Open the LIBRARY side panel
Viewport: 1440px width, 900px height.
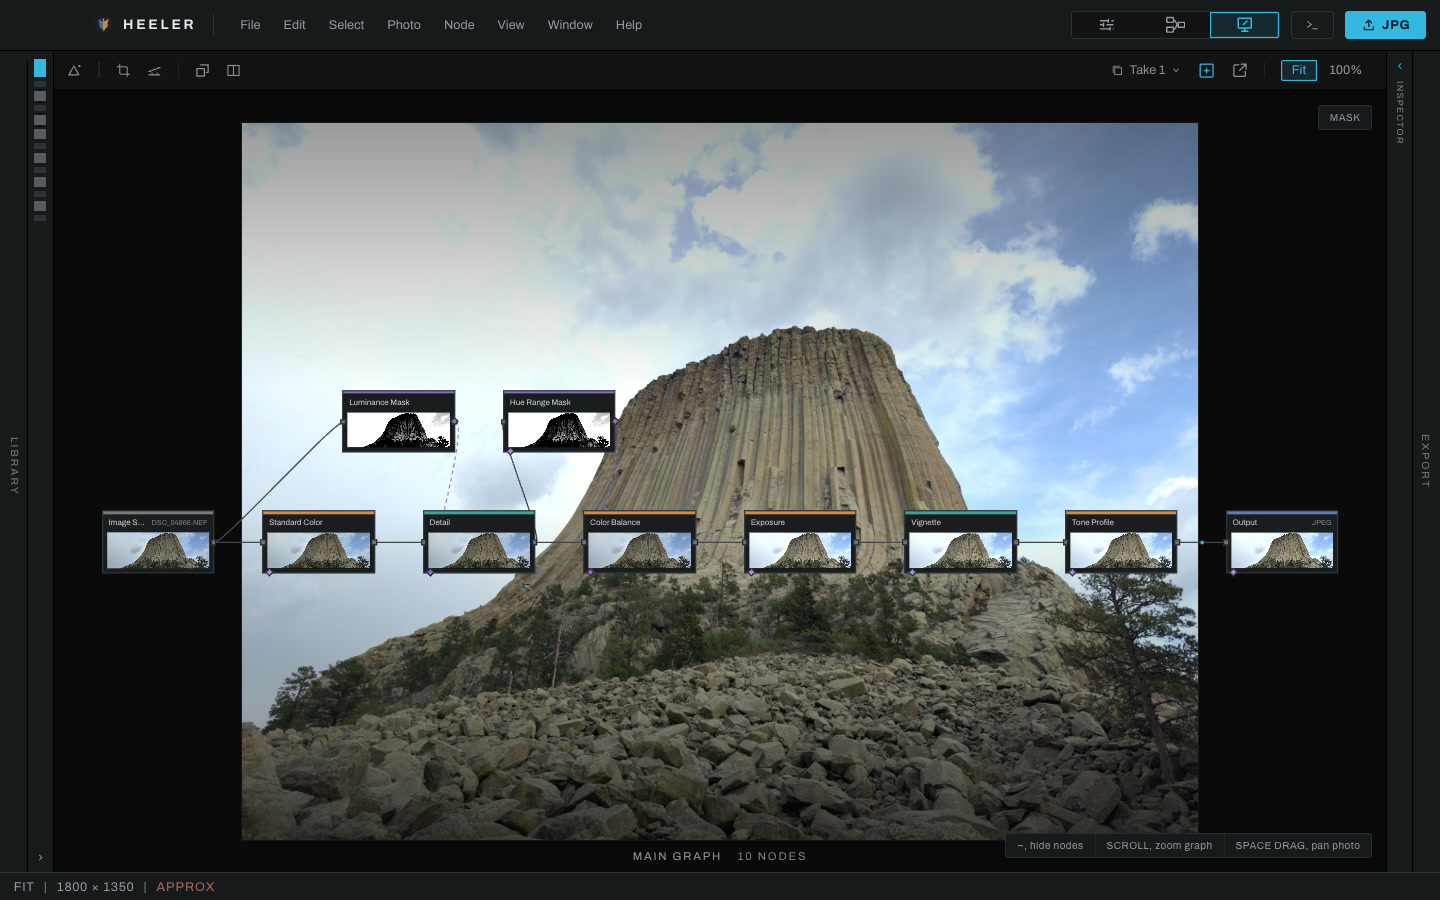[14, 465]
